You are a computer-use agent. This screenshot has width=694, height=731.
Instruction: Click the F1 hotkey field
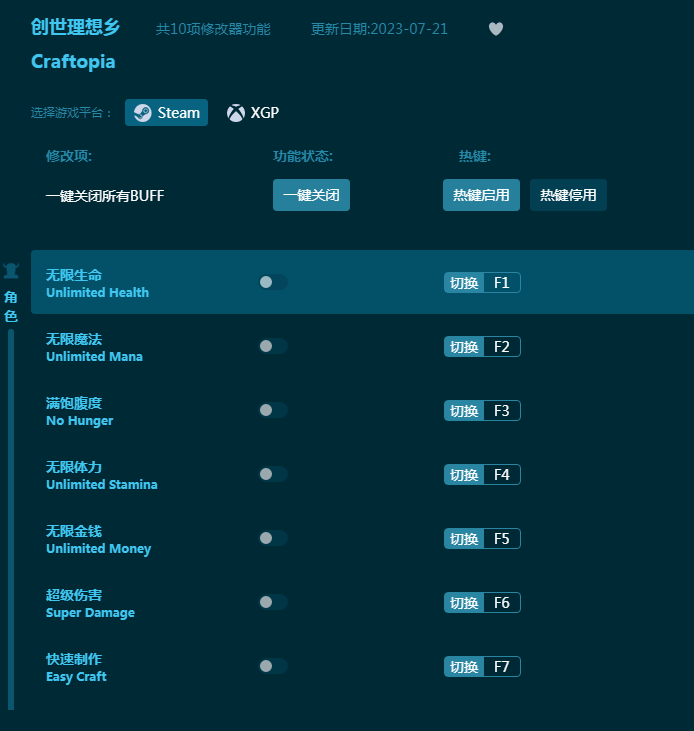[x=502, y=283]
